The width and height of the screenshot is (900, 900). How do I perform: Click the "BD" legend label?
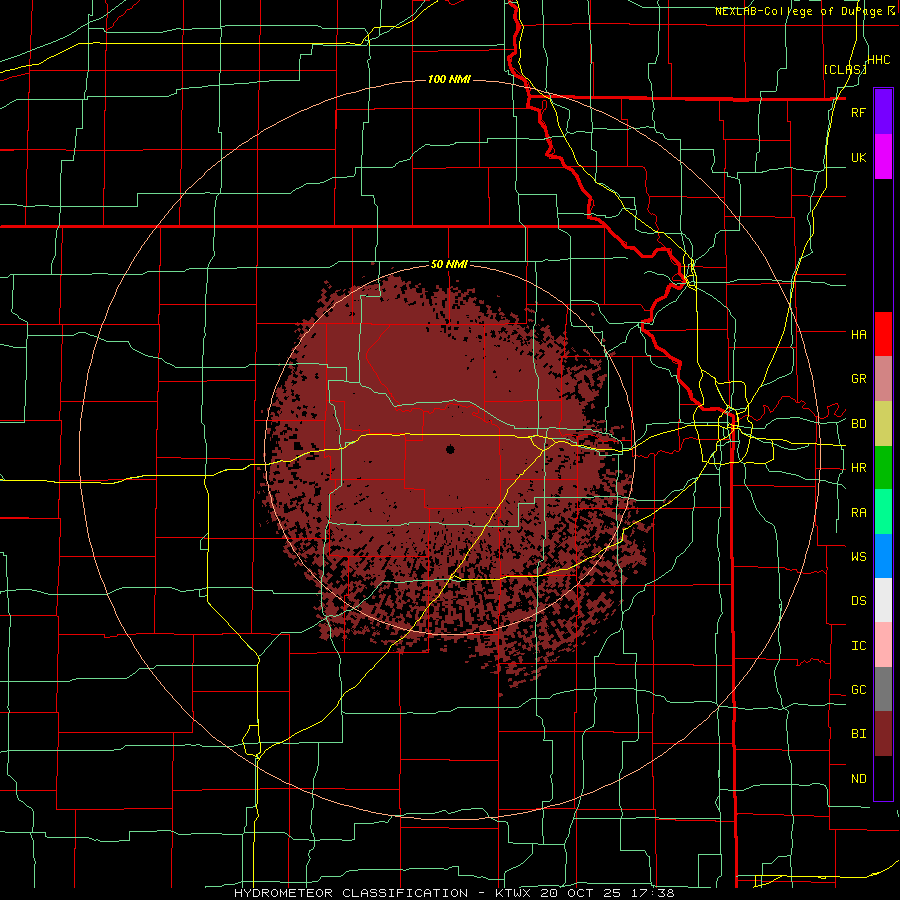(x=858, y=424)
